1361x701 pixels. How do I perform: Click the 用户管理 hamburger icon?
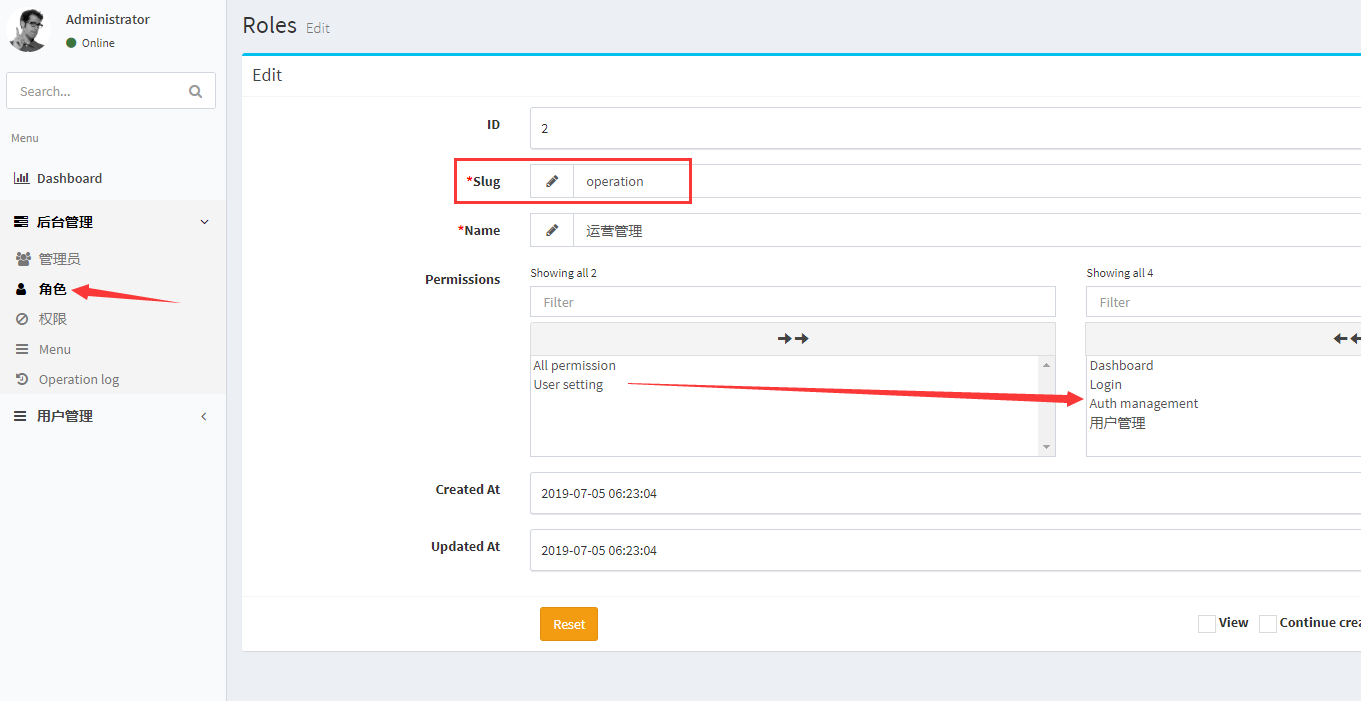click(20, 416)
